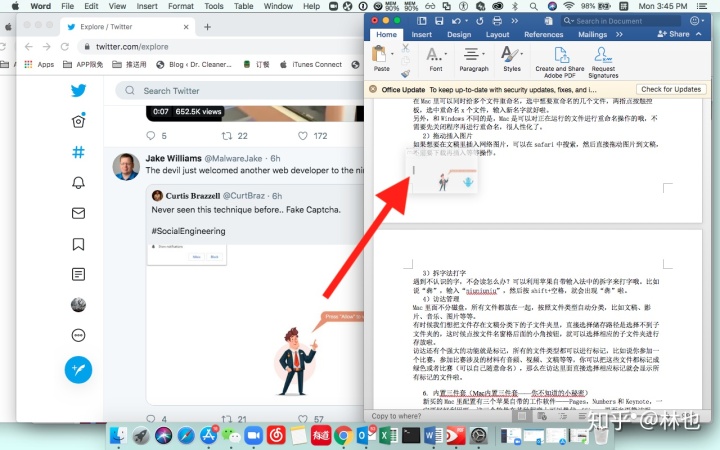Click the blue compose Tweet button

click(79, 370)
